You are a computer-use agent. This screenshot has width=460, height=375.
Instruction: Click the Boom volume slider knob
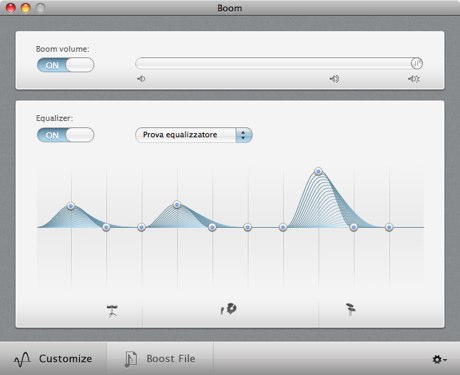pyautogui.click(x=417, y=63)
